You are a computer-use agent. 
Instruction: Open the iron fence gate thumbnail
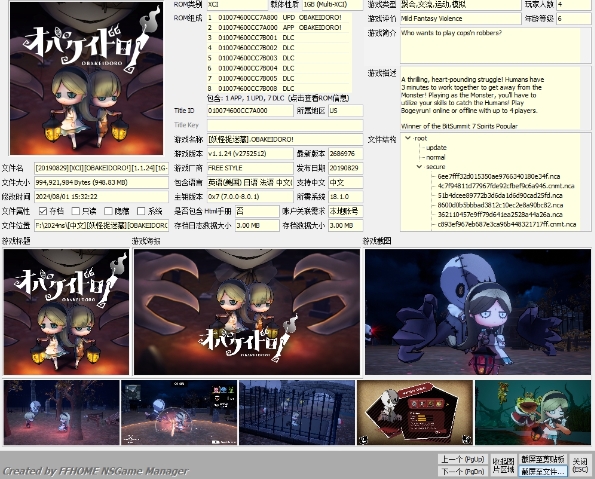click(297, 413)
